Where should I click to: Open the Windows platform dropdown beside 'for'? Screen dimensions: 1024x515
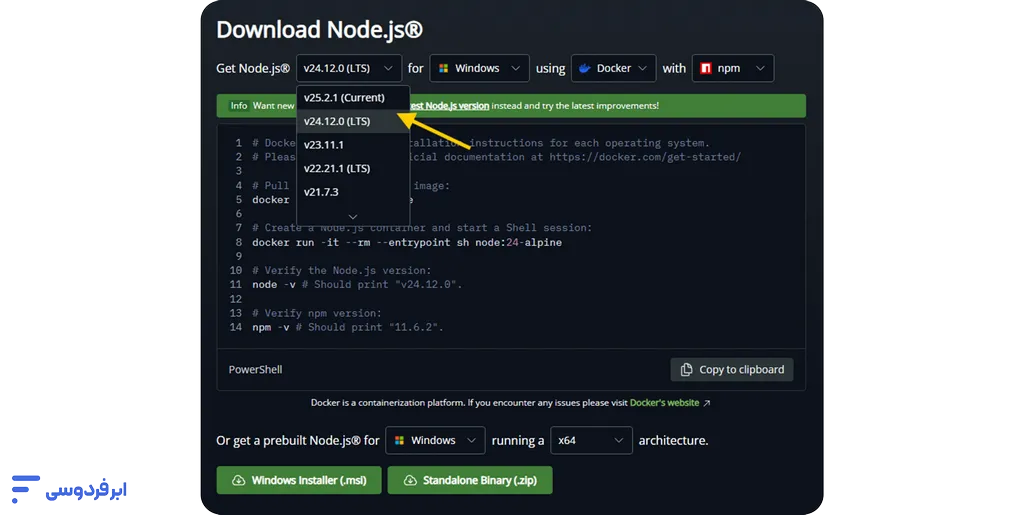(479, 68)
